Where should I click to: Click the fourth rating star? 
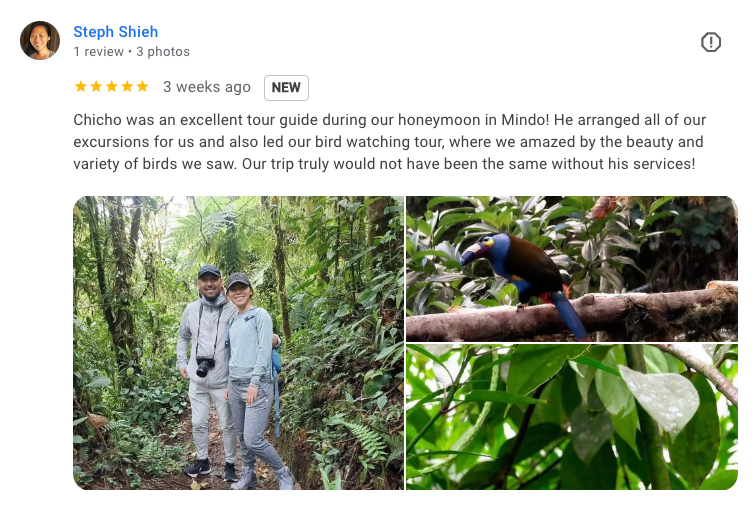[x=127, y=87]
